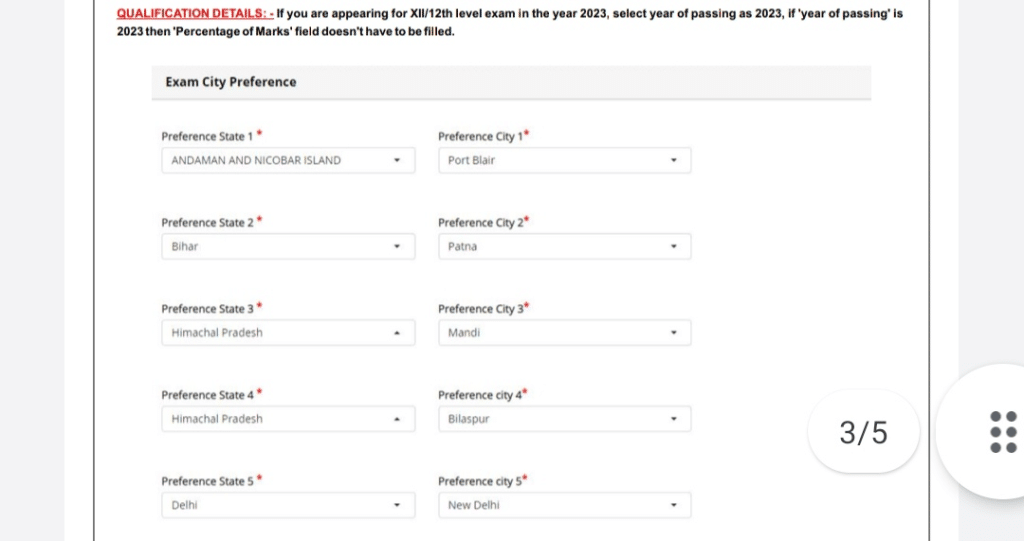Viewport: 1024px width, 541px height.
Task: Click the Exam City Preference header
Action: [x=231, y=82]
